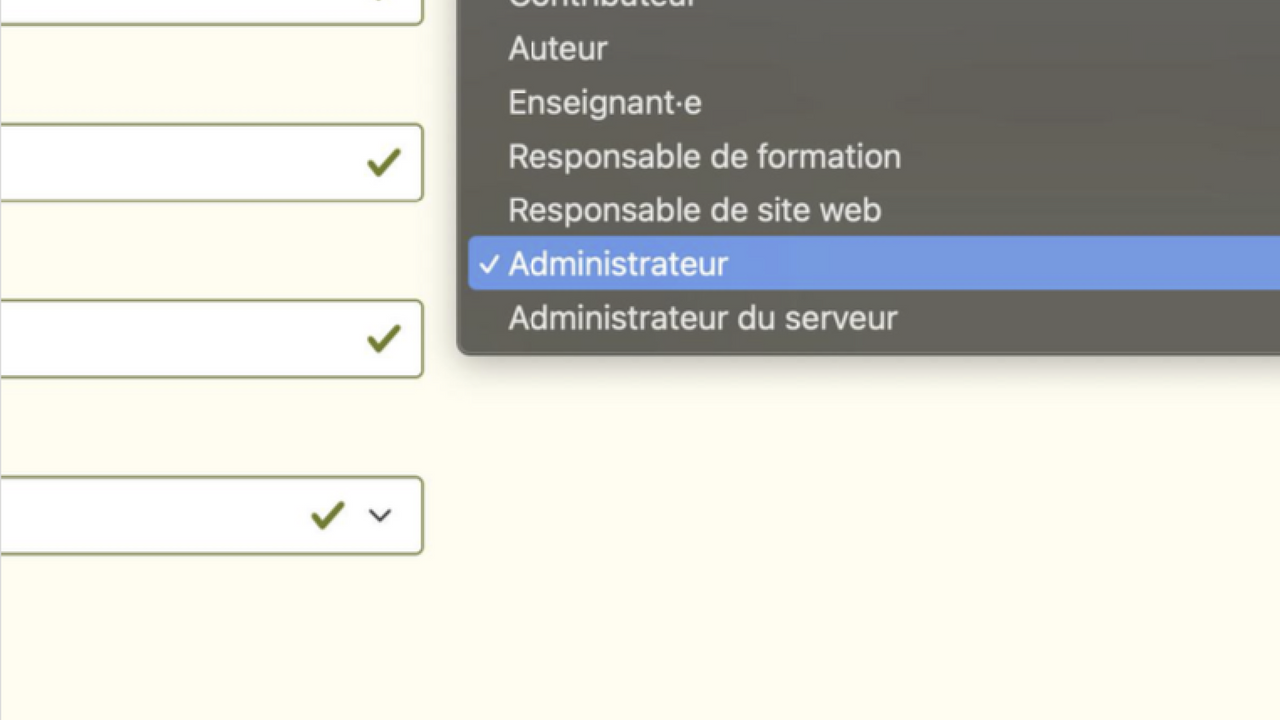
Task: Choose "Enseignant·e" from the role list
Action: point(605,103)
